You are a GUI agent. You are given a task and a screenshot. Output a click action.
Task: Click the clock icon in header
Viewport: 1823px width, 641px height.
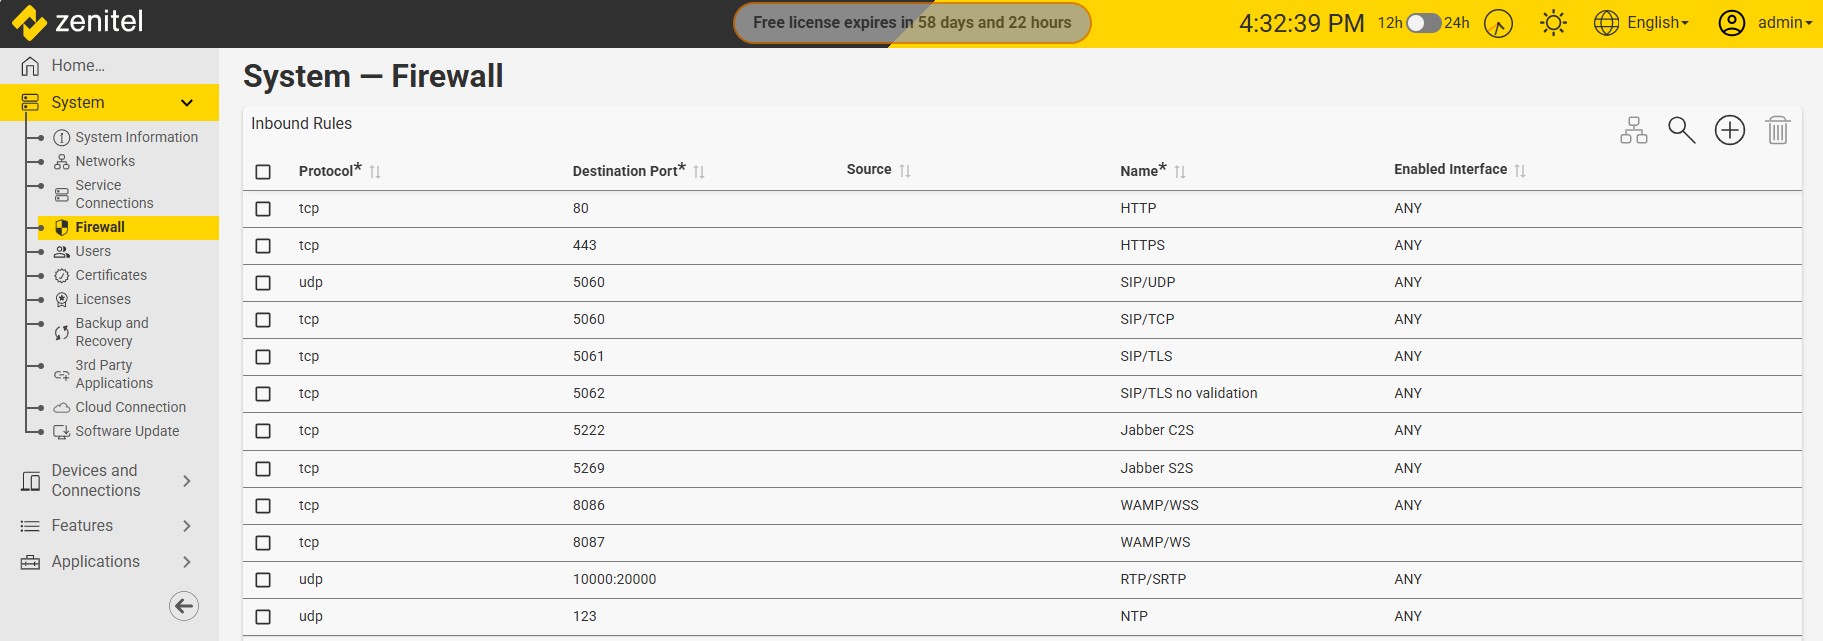tap(1498, 23)
